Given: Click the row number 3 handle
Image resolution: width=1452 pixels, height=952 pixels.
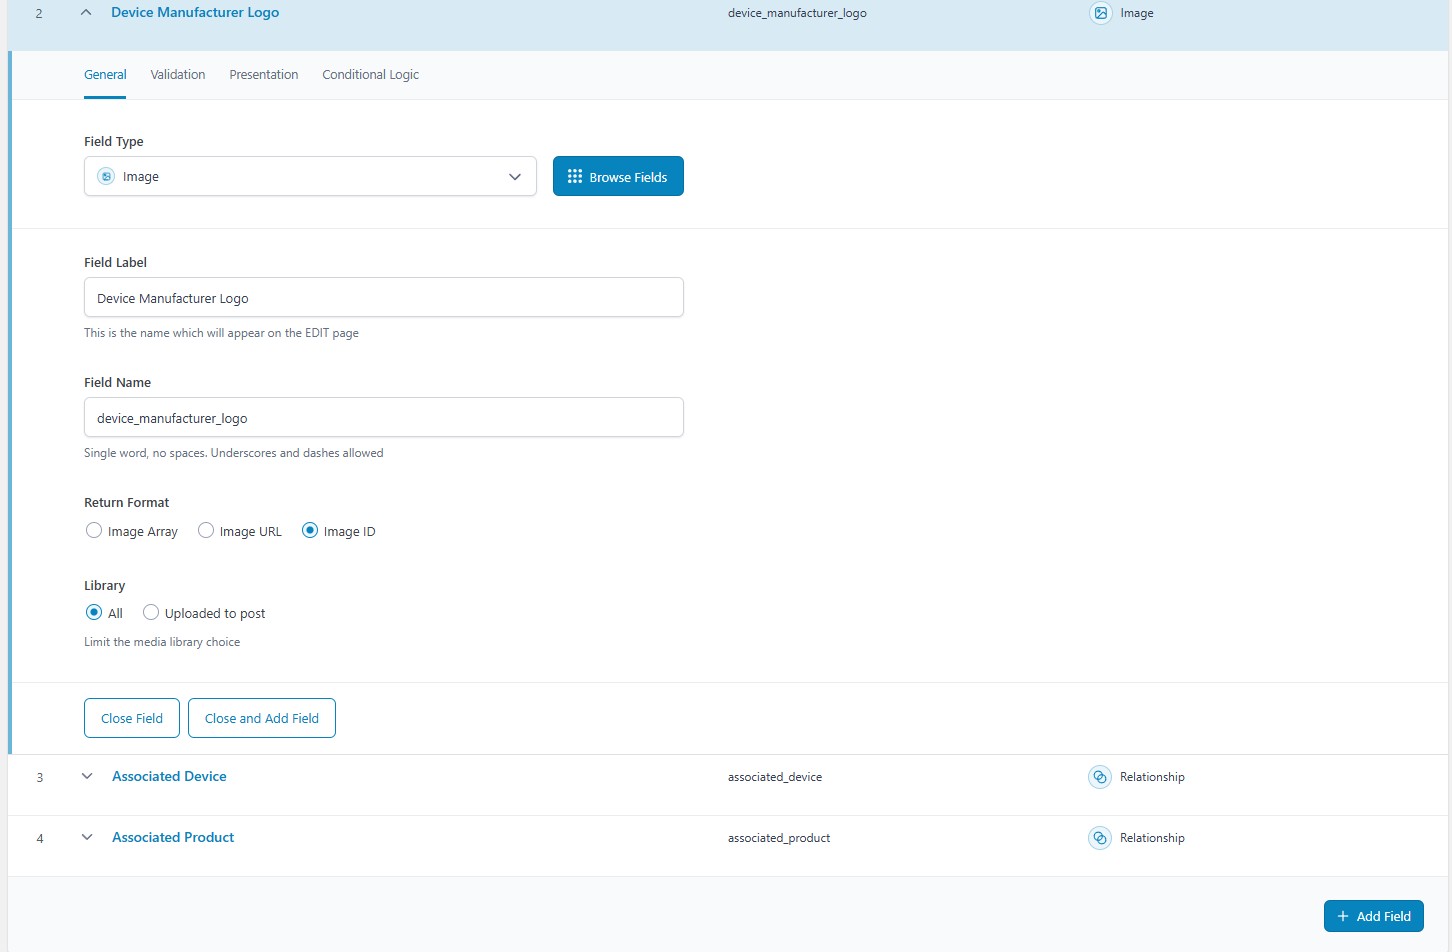Looking at the screenshot, I should tap(40, 777).
